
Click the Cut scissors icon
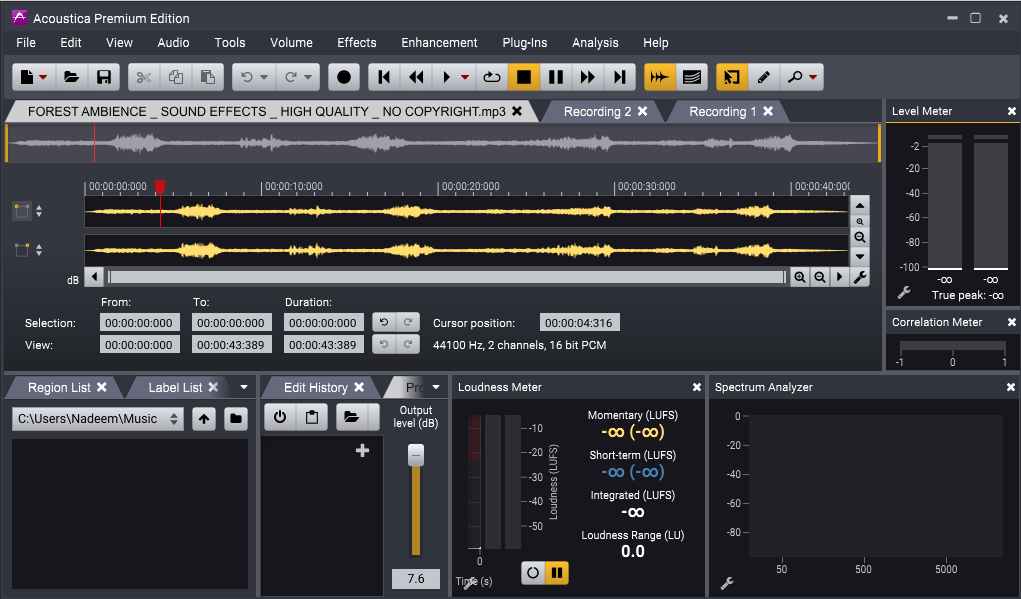(x=144, y=77)
